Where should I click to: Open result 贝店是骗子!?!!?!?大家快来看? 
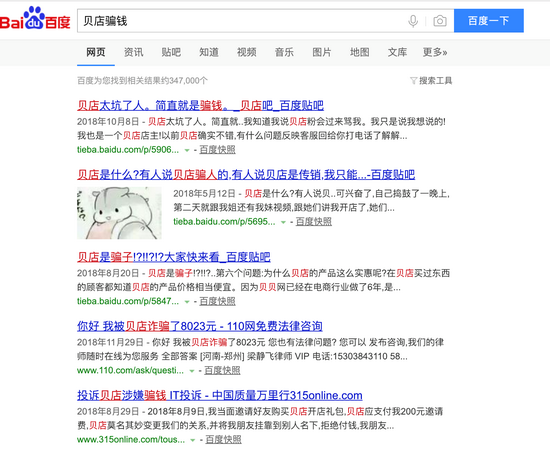click(174, 257)
